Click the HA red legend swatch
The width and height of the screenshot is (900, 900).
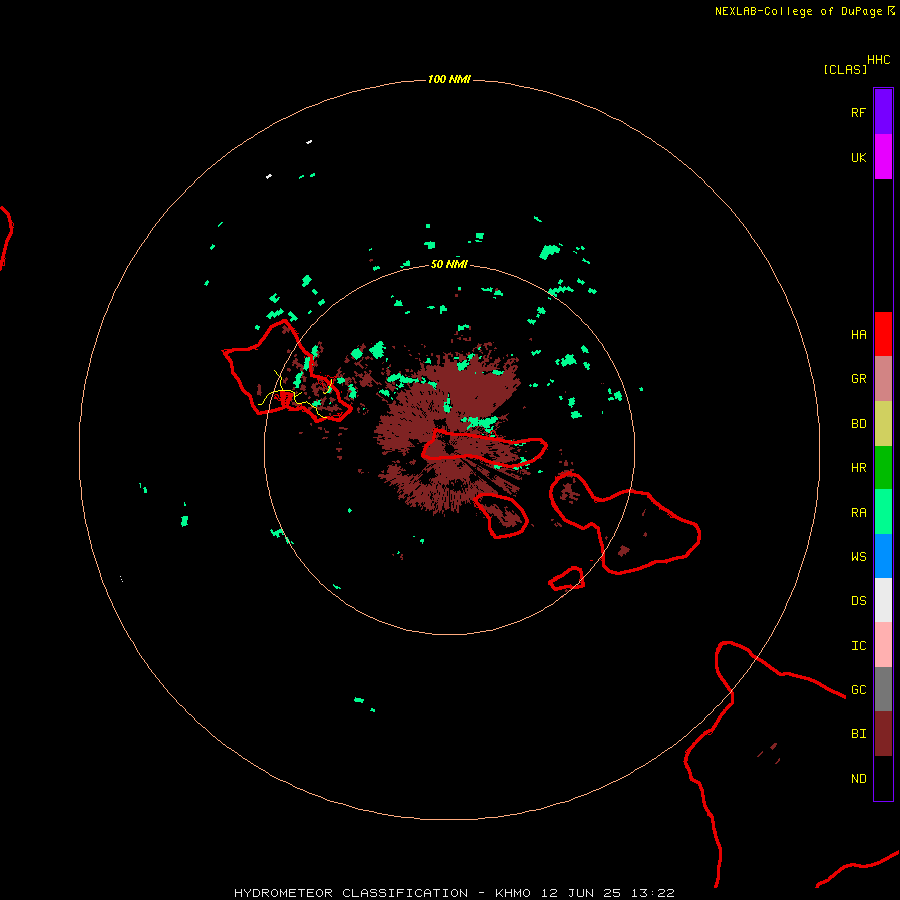883,334
